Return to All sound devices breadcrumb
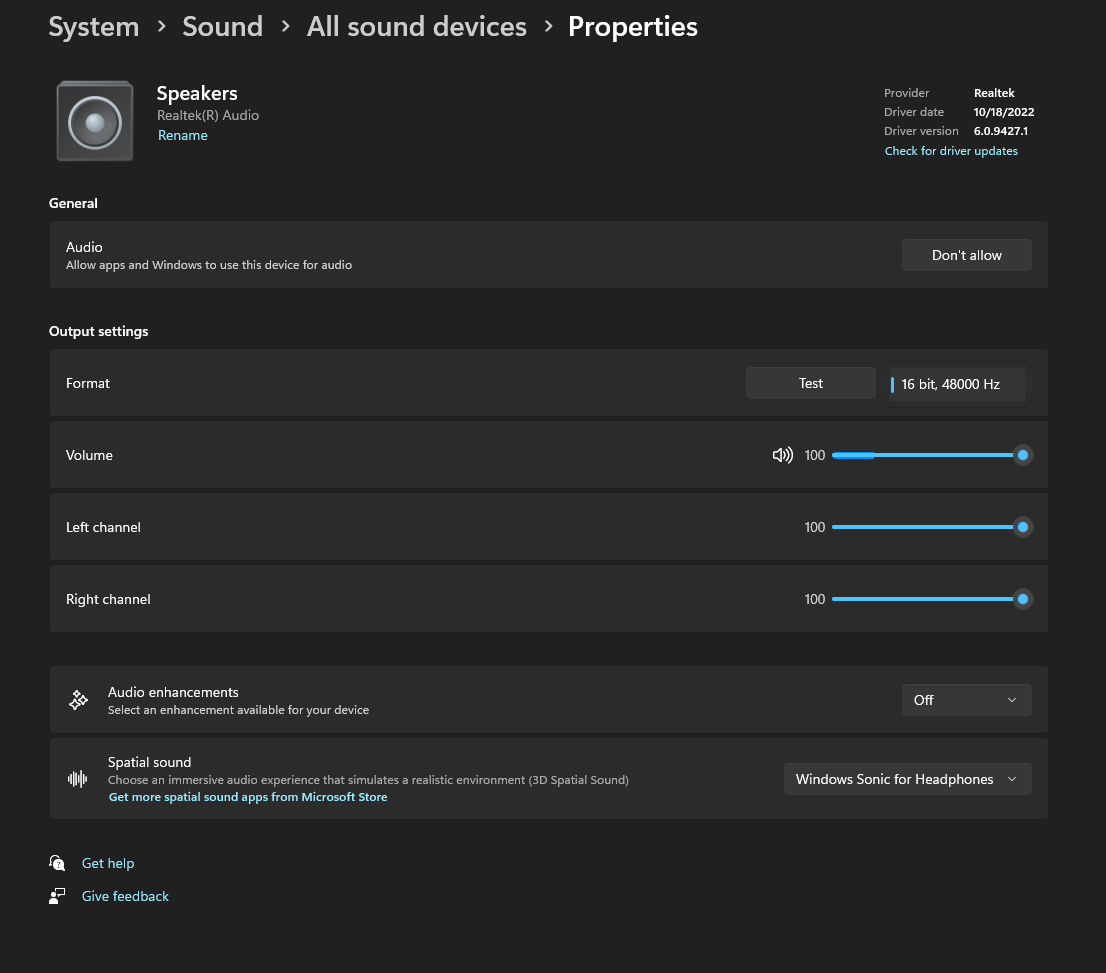Screen dimensions: 1106x973 (x=416, y=27)
